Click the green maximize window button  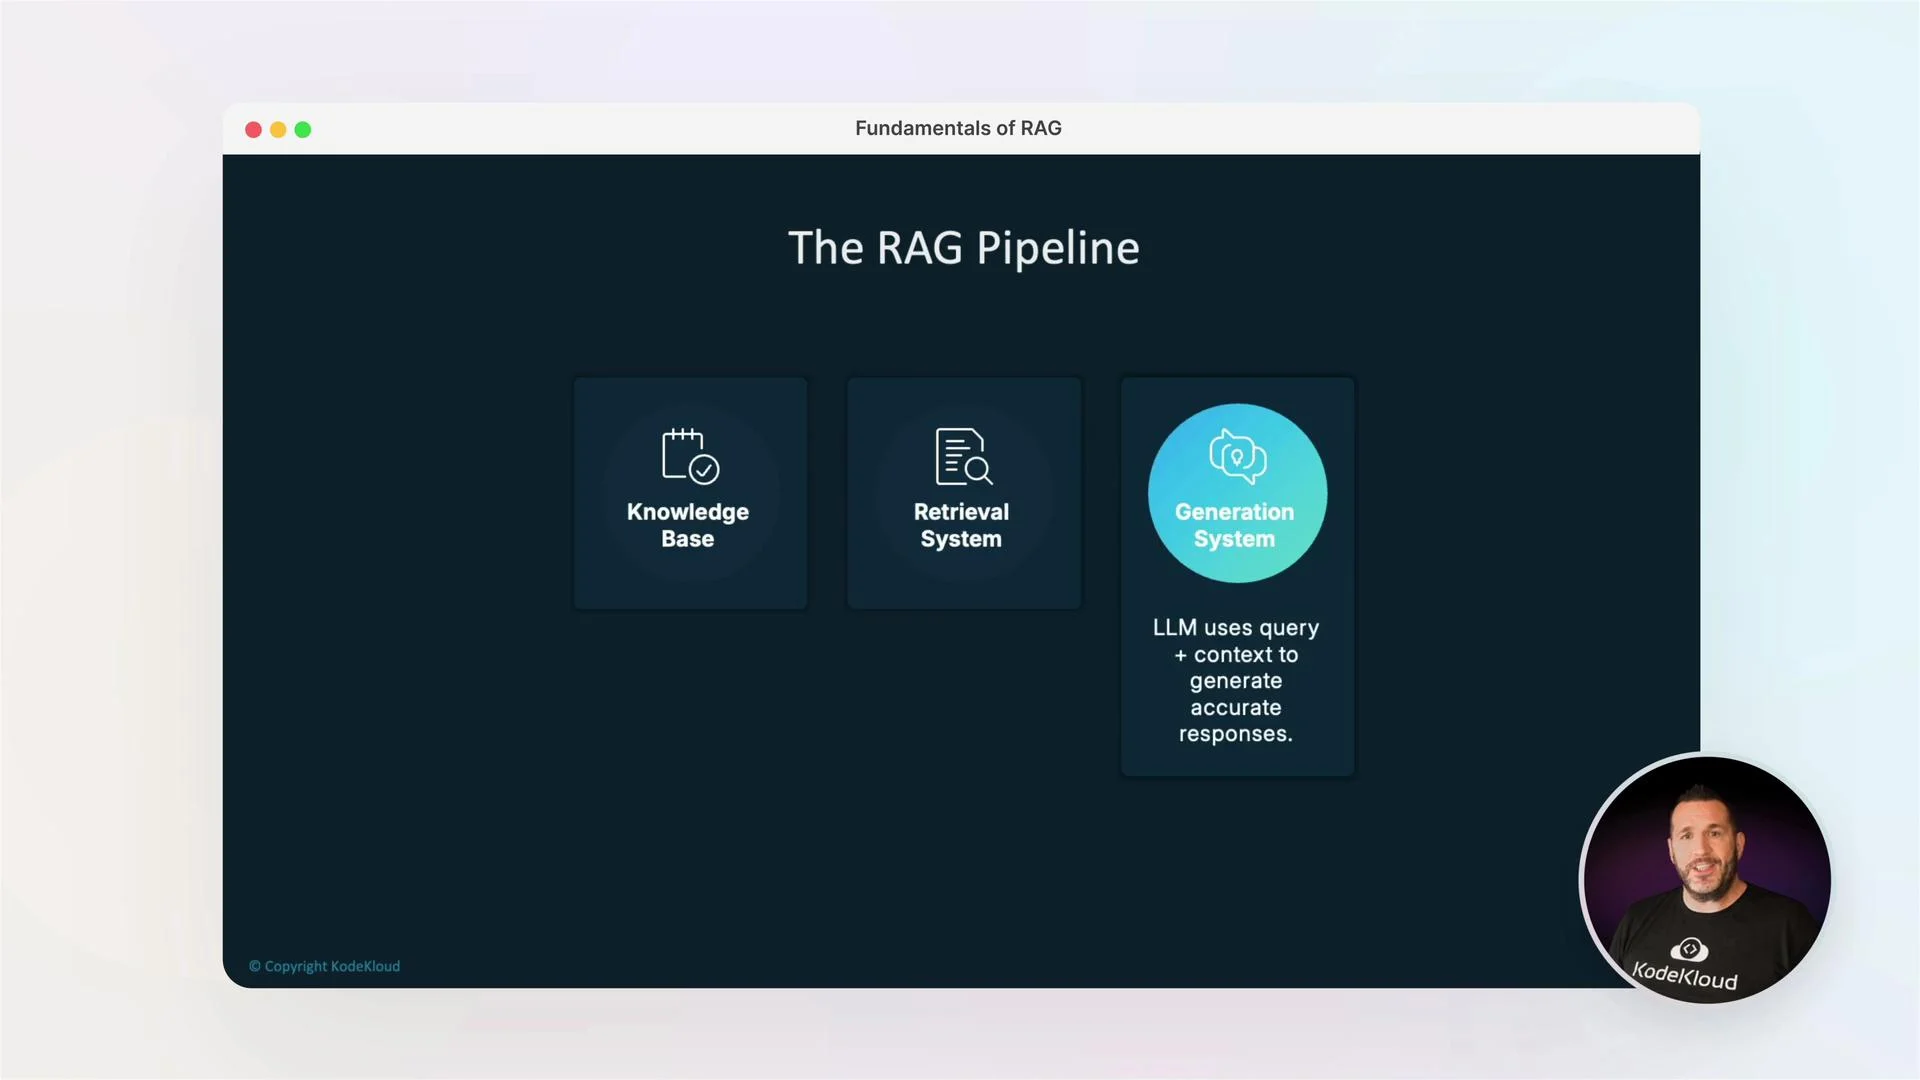click(303, 130)
